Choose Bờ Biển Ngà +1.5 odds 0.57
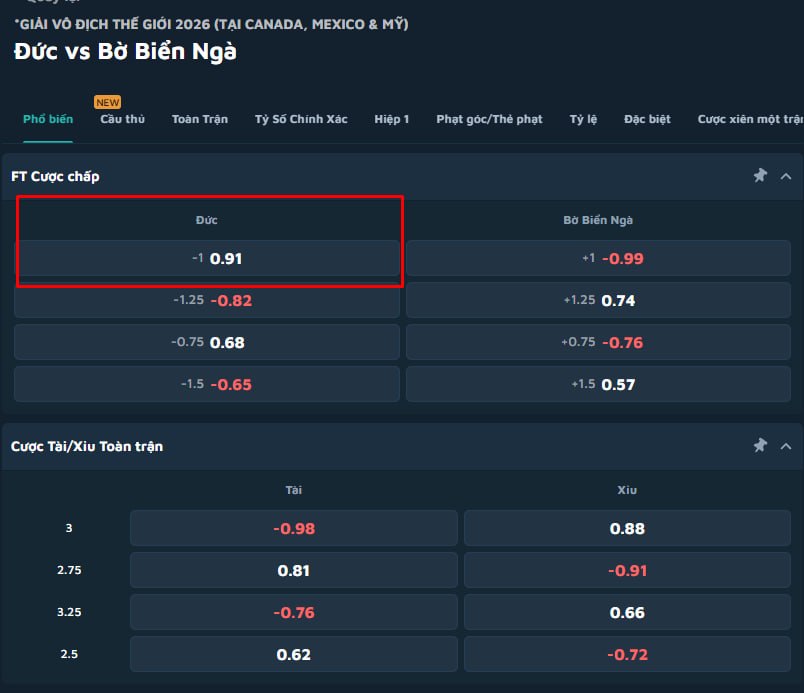 click(598, 384)
